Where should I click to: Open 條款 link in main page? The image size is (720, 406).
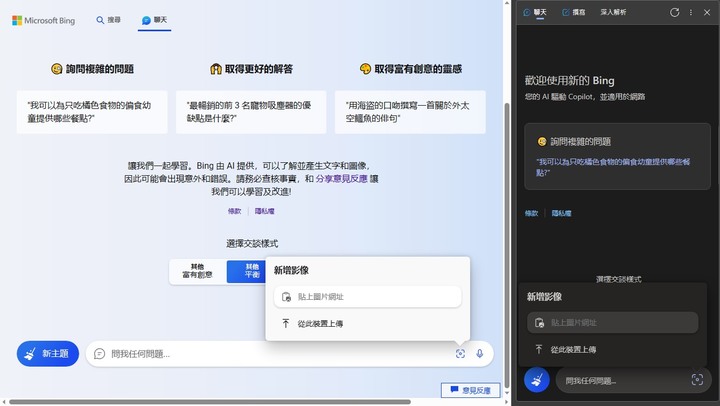coord(234,211)
